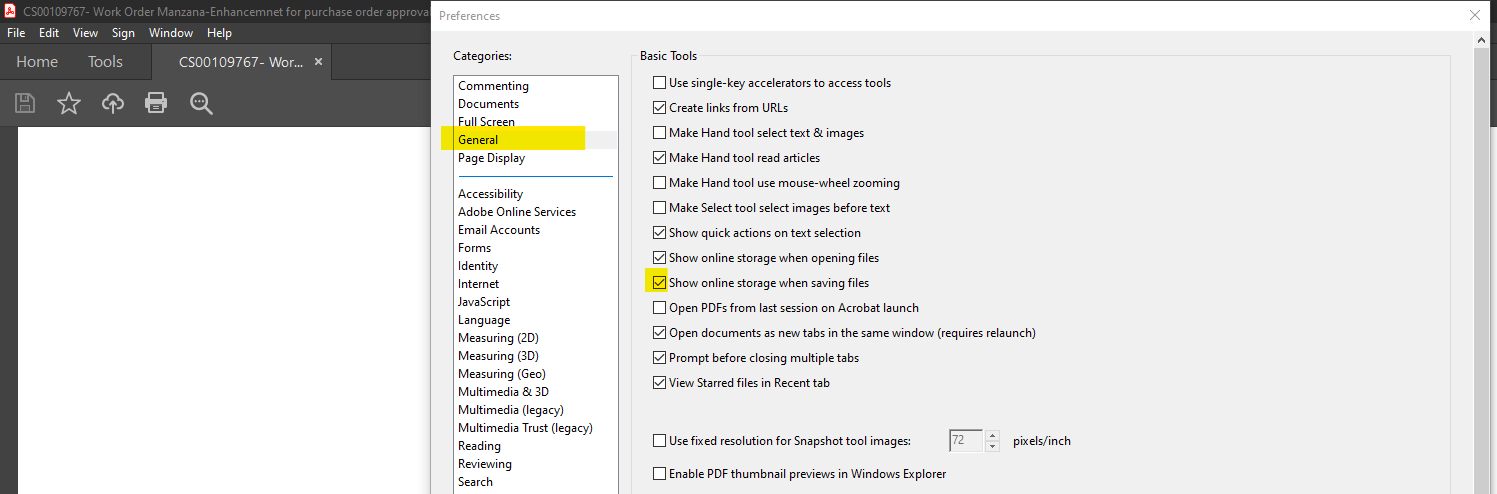The height and width of the screenshot is (494, 1497).
Task: Enable fixed resolution for Snapshot tool images
Action: tap(659, 441)
